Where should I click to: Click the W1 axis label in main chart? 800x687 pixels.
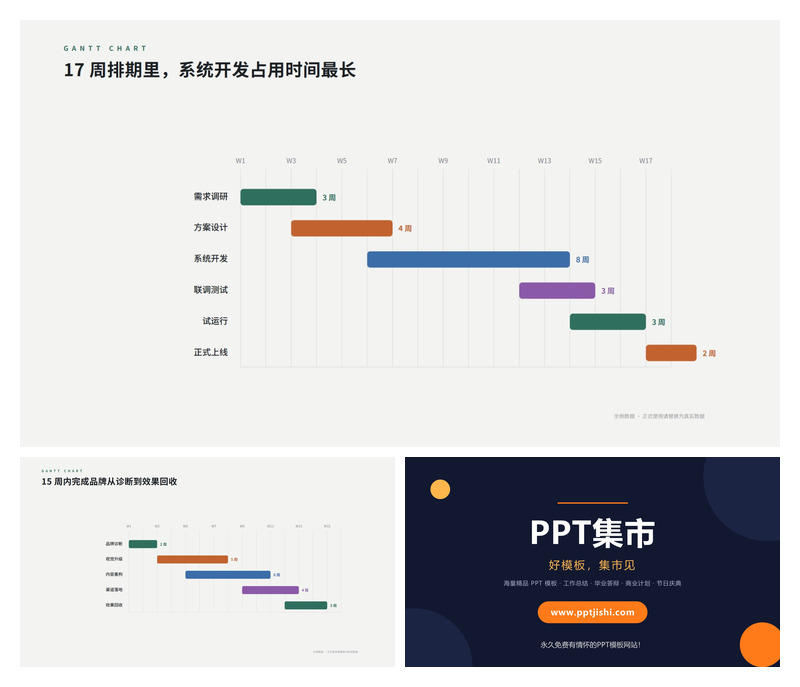click(x=240, y=161)
